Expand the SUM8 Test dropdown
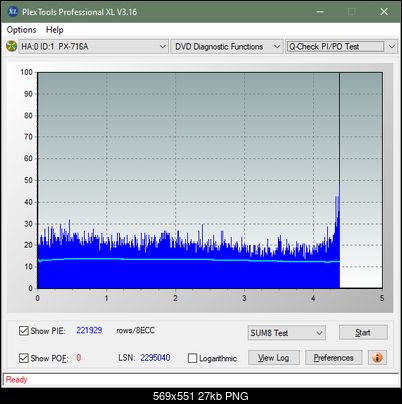Screen dimensions: 402x404 [287, 333]
